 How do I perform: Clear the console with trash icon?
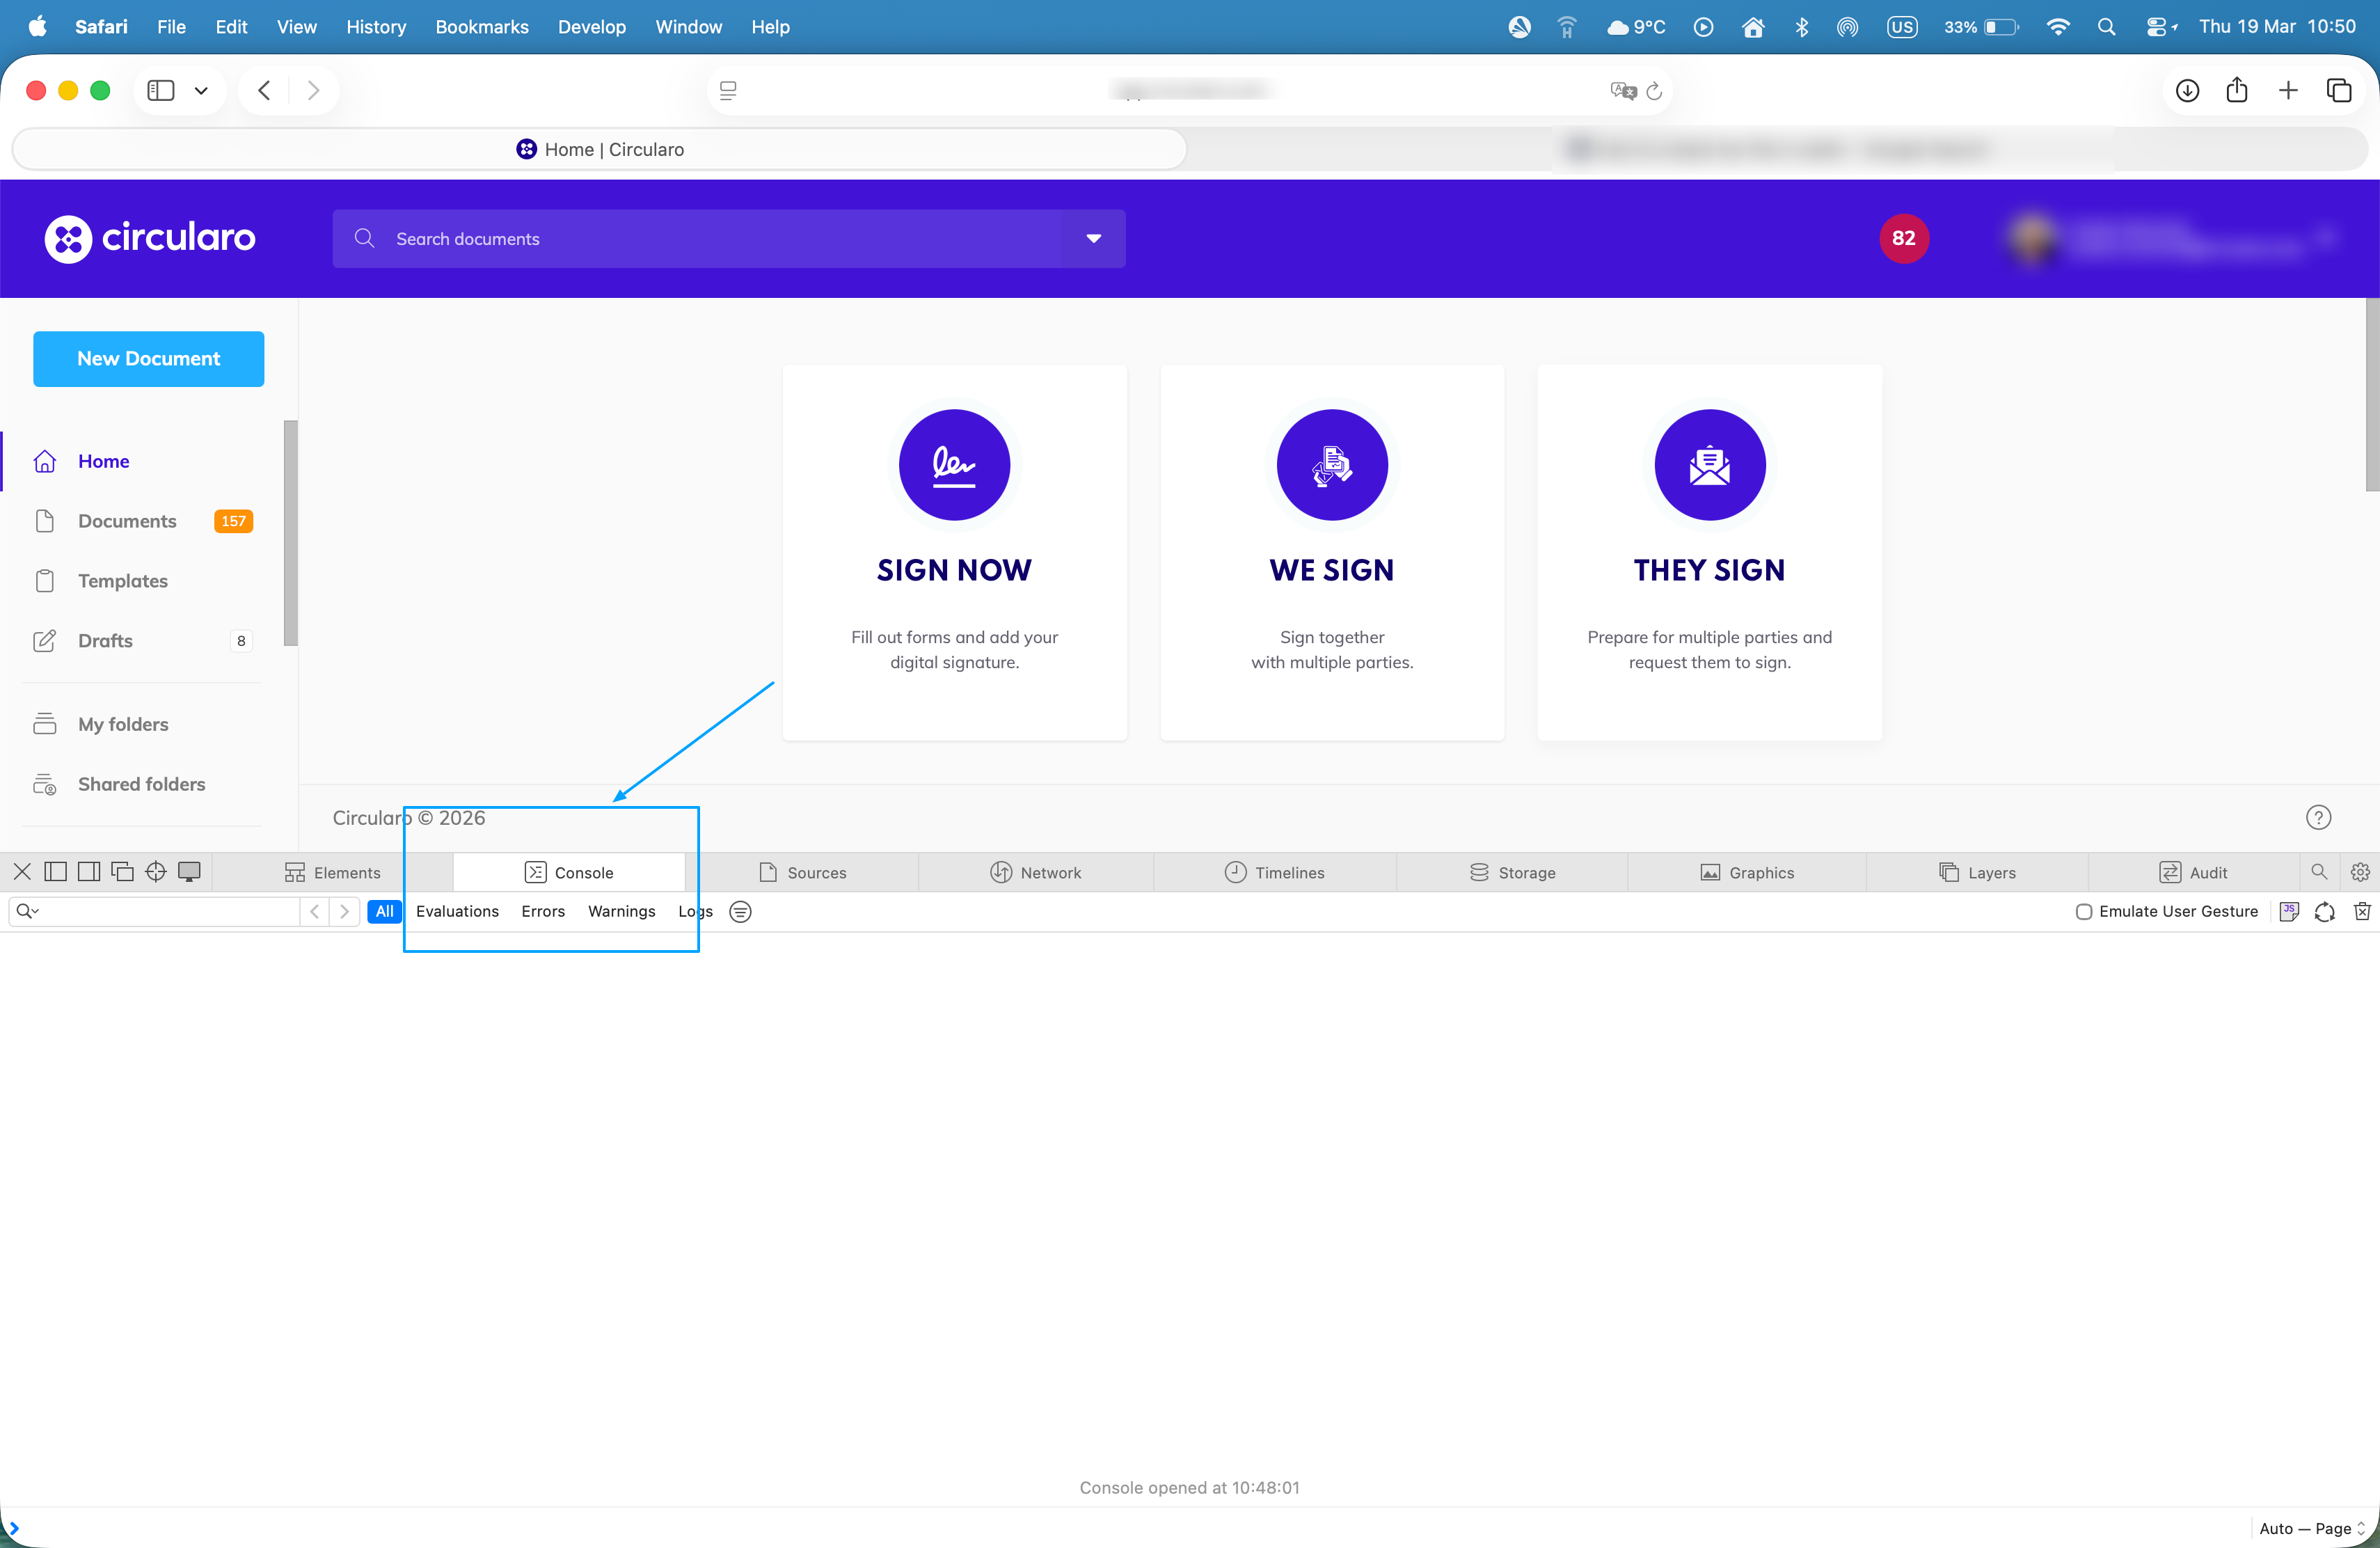pos(2361,911)
